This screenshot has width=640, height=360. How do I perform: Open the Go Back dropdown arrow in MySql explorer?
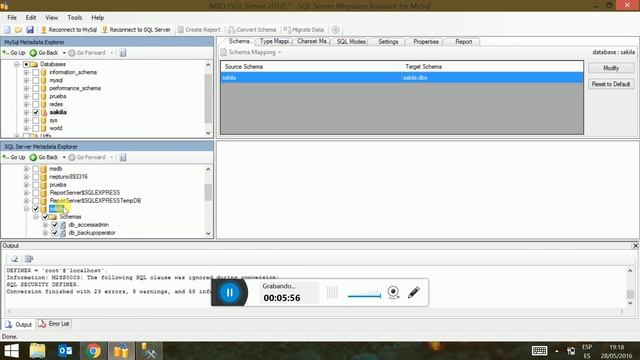coord(64,53)
